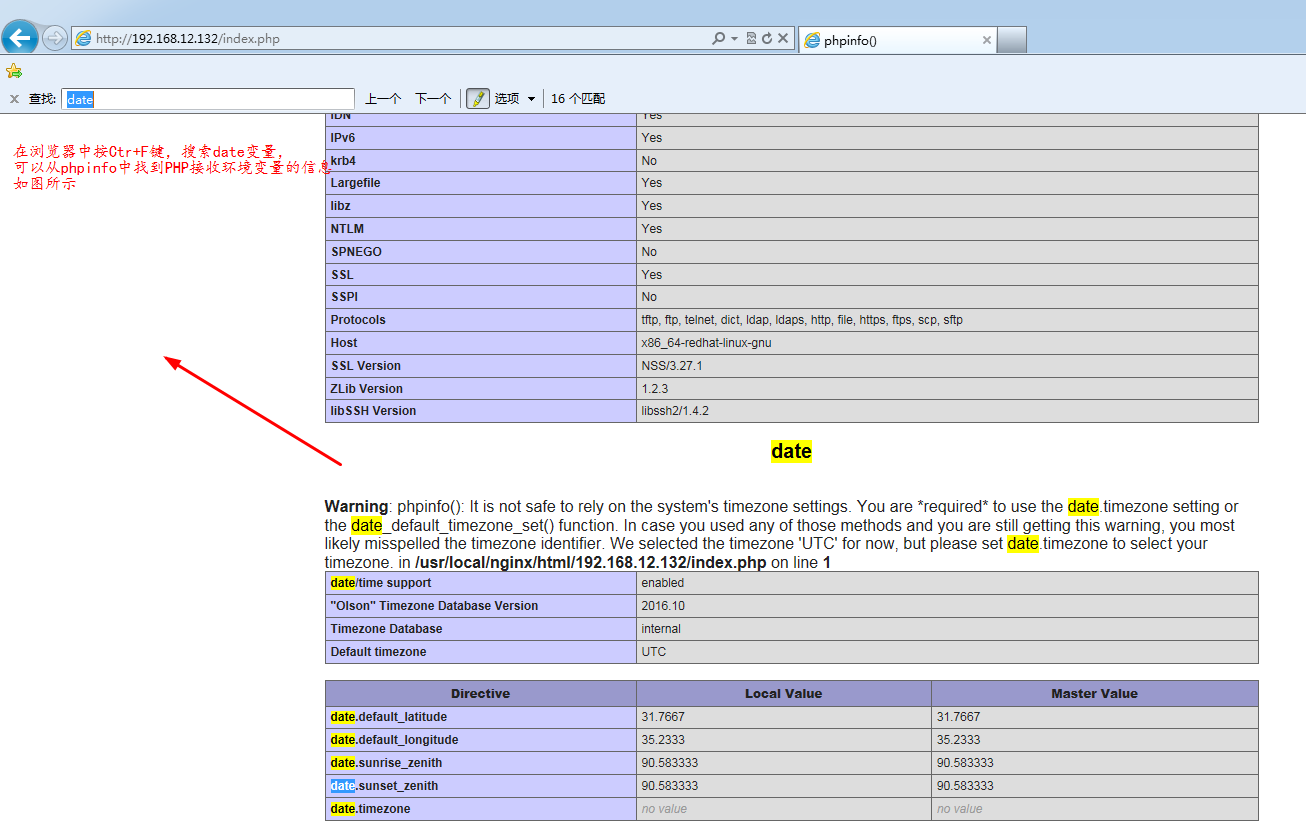Open a new blank tab
The width and height of the screenshot is (1306, 833).
1012,40
